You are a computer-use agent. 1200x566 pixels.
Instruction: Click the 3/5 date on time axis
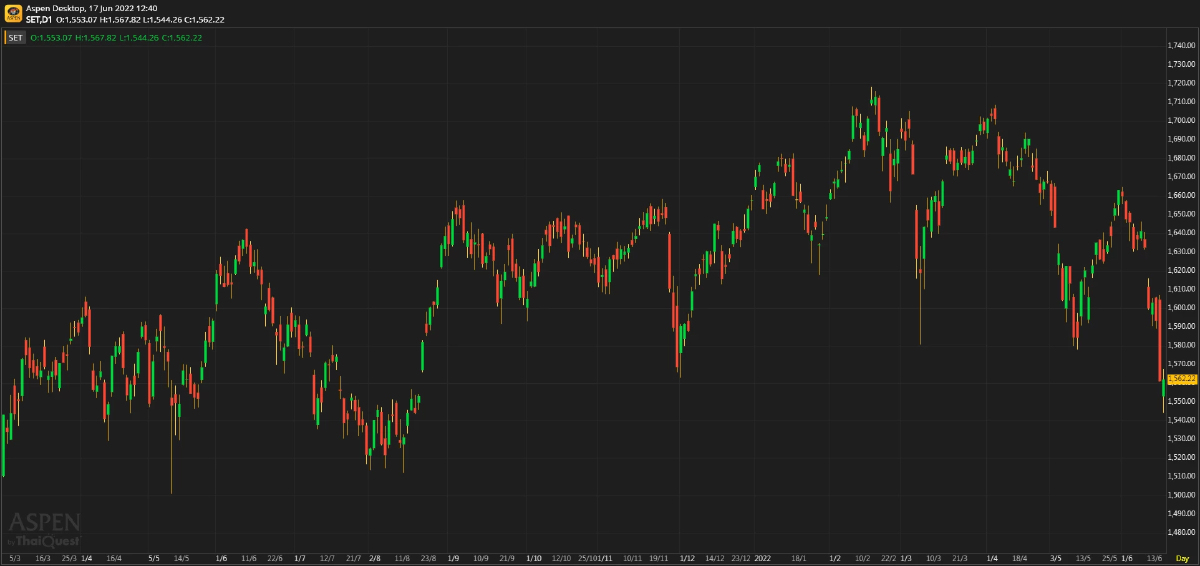[1056, 558]
